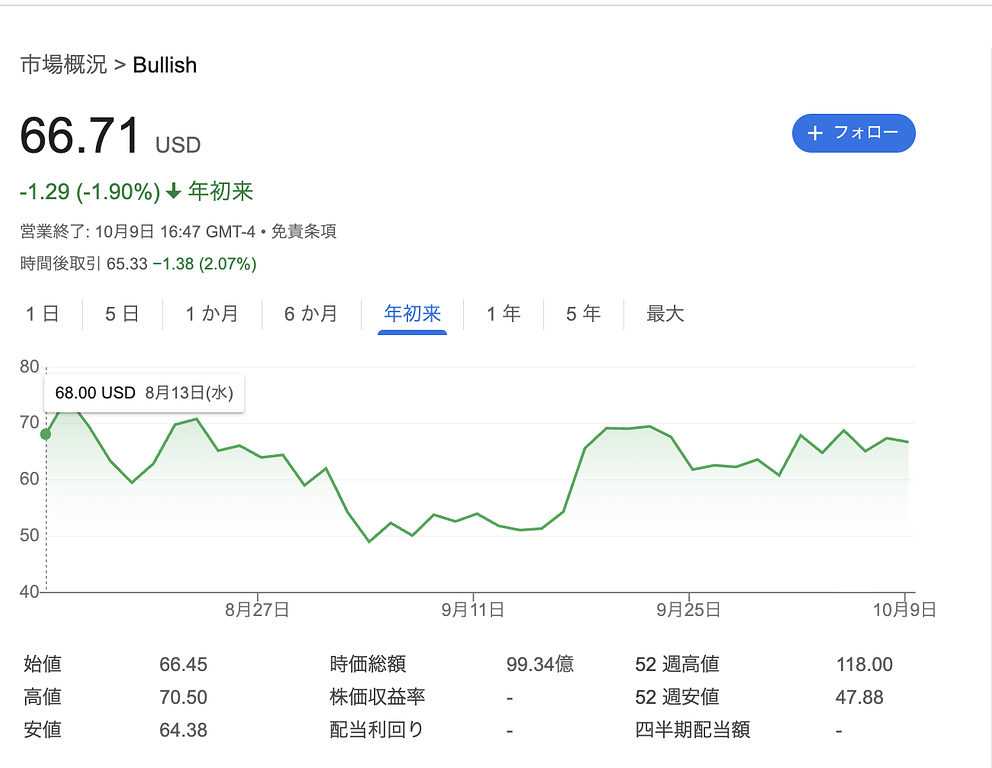The width and height of the screenshot is (992, 768).
Task: Select the 5日 time range tab
Action: (122, 314)
